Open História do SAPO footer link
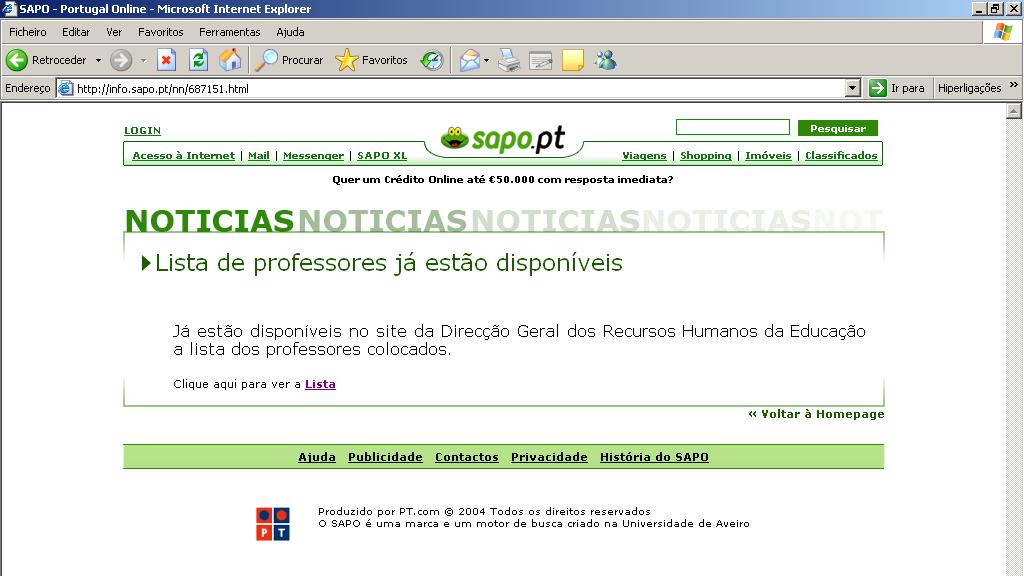This screenshot has width=1024, height=576. (654, 457)
